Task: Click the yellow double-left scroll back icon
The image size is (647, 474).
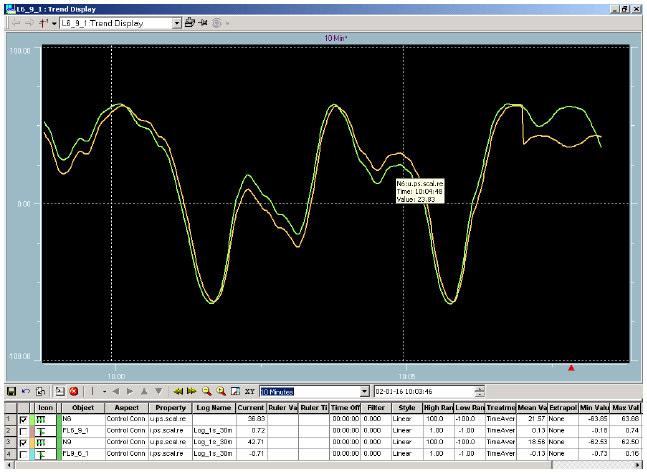Action: coord(178,391)
